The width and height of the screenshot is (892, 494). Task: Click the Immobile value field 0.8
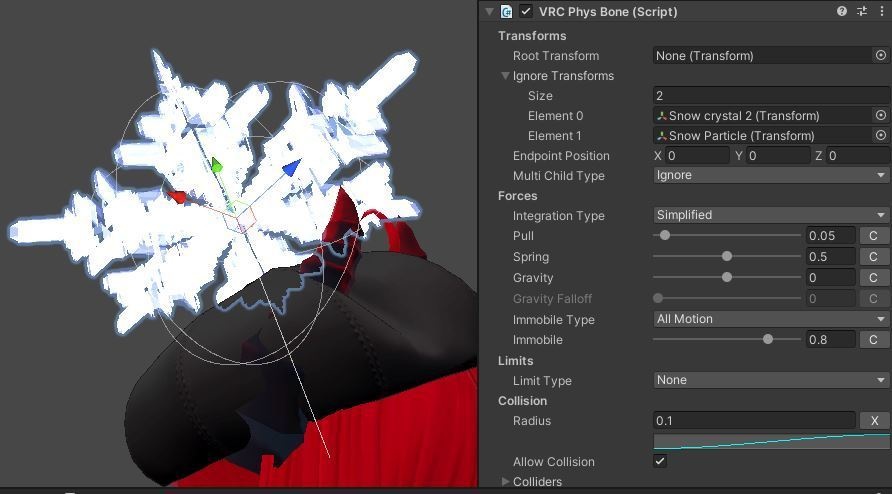click(x=831, y=340)
